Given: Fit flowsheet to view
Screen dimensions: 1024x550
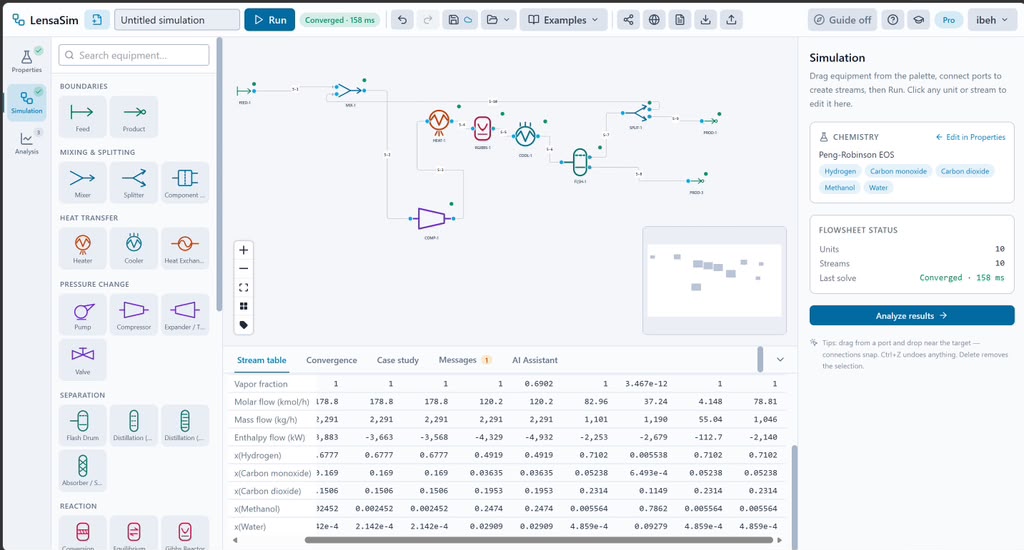Looking at the screenshot, I should point(244,287).
